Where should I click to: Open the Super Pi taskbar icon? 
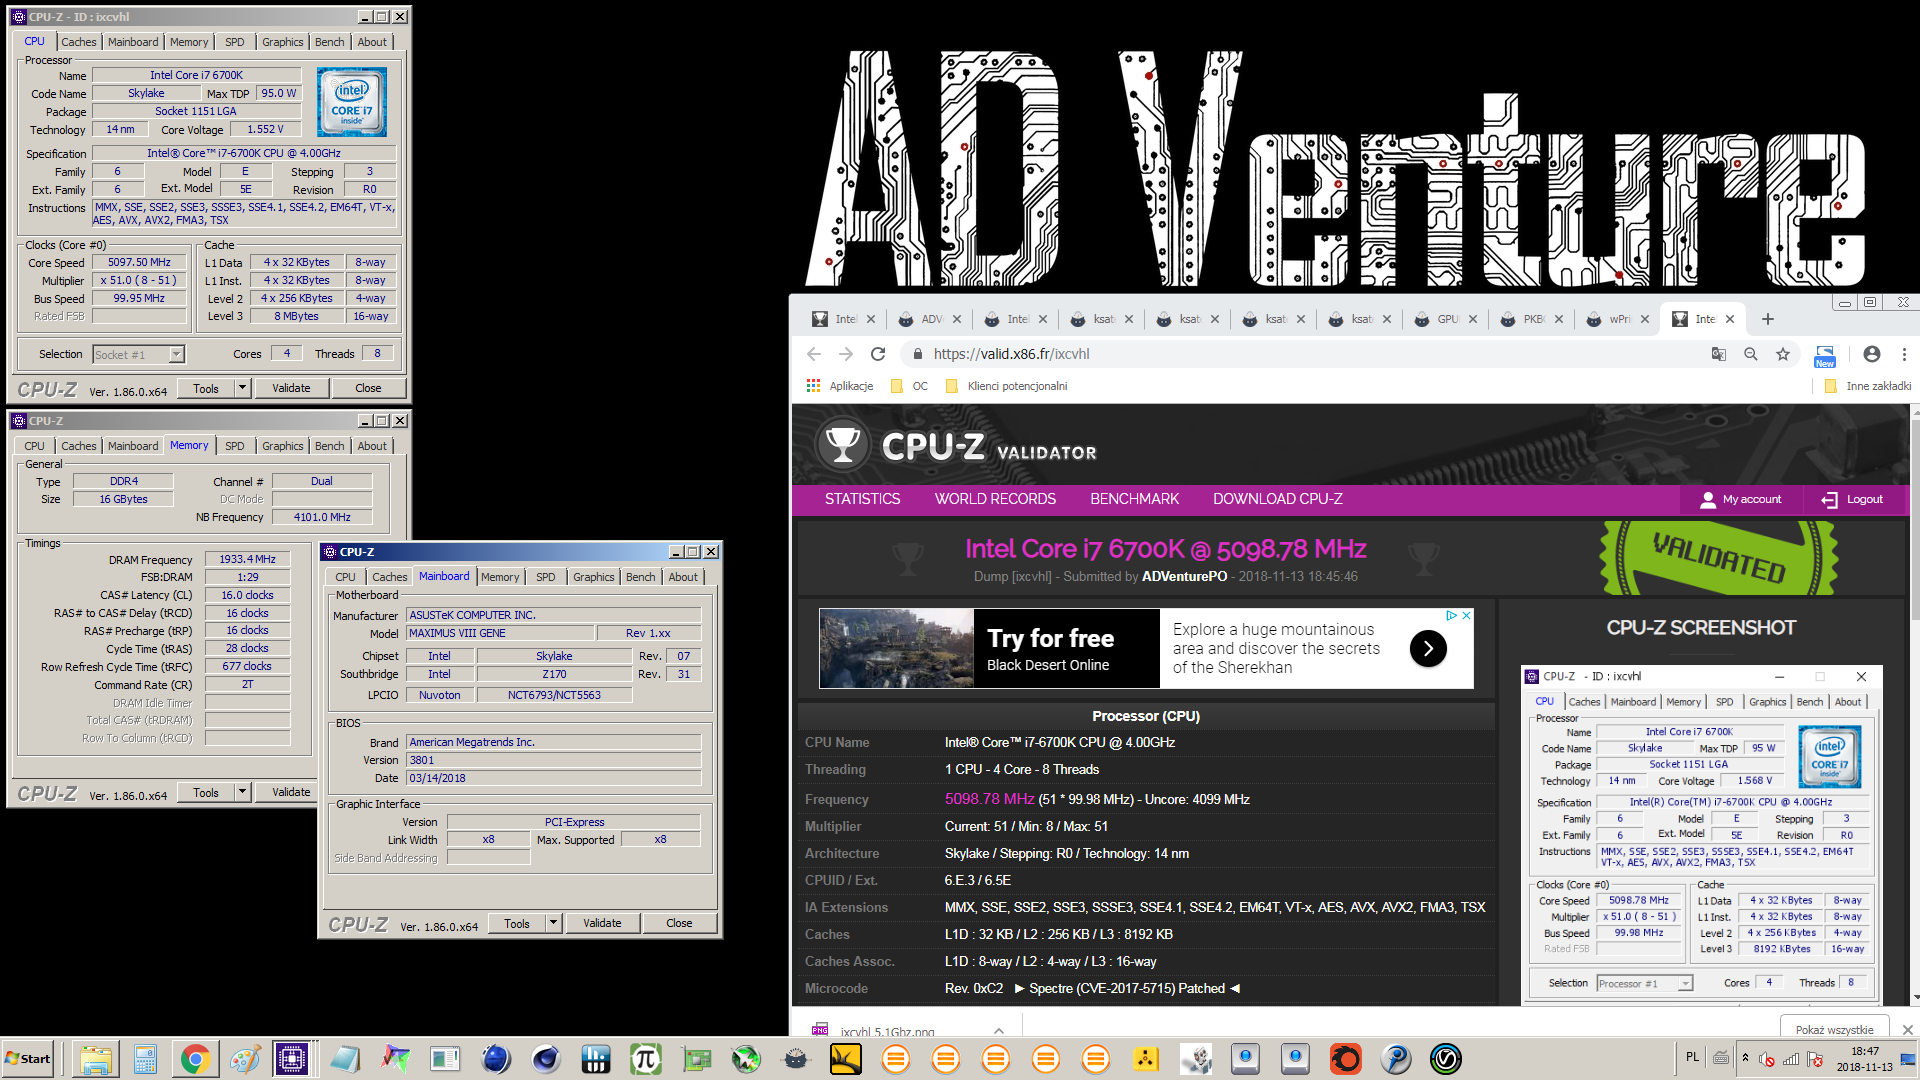[646, 1059]
